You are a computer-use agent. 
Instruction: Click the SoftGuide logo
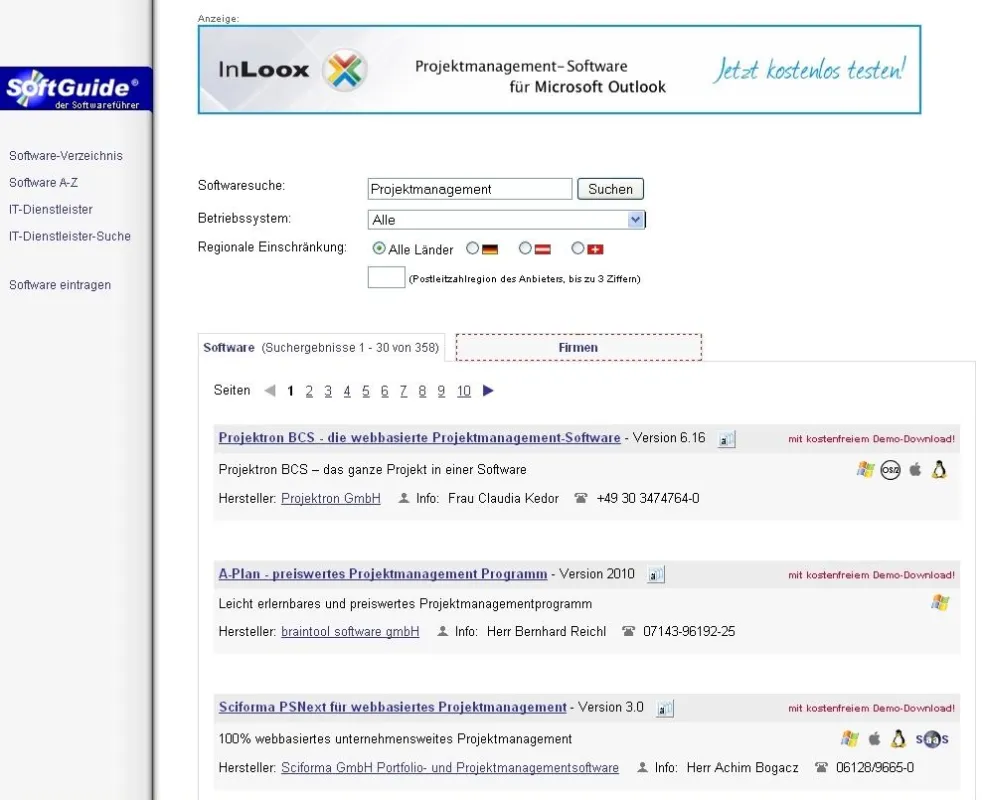pos(76,88)
